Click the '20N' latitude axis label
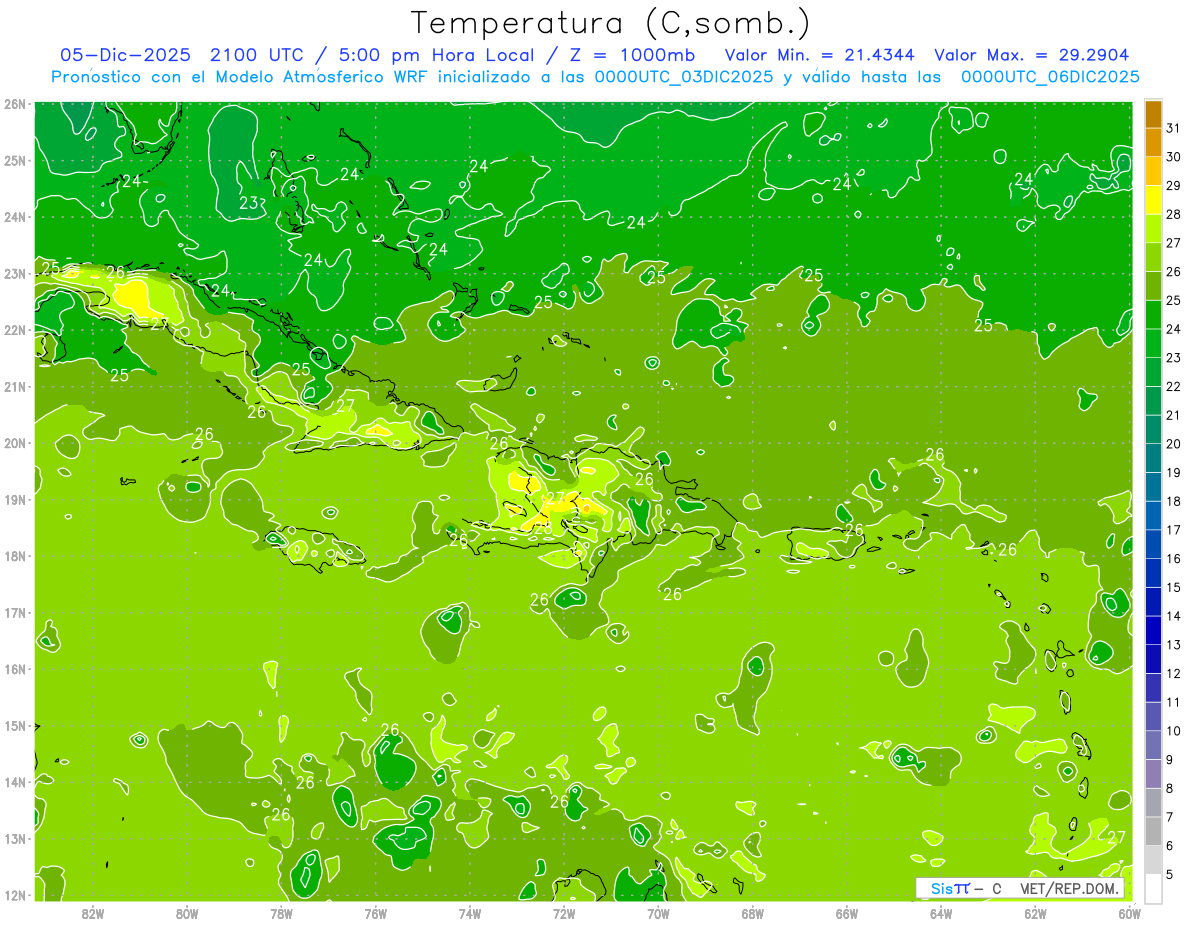The width and height of the screenshot is (1200, 927). 14,443
